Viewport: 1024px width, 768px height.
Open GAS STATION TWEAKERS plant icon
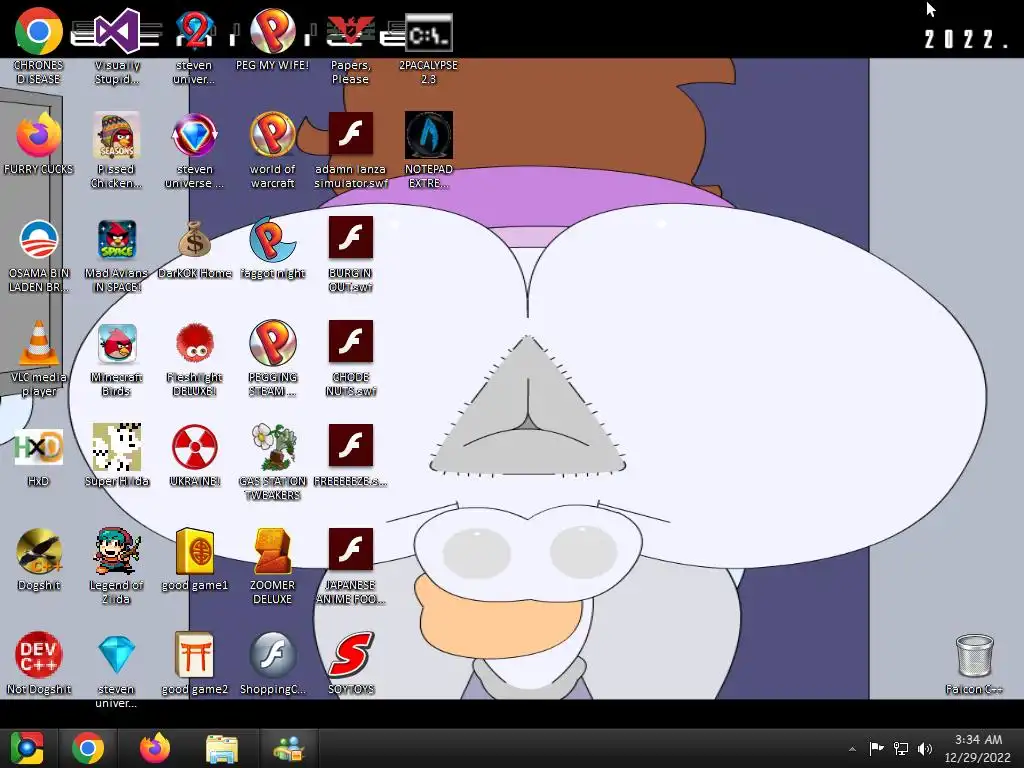tap(272, 447)
